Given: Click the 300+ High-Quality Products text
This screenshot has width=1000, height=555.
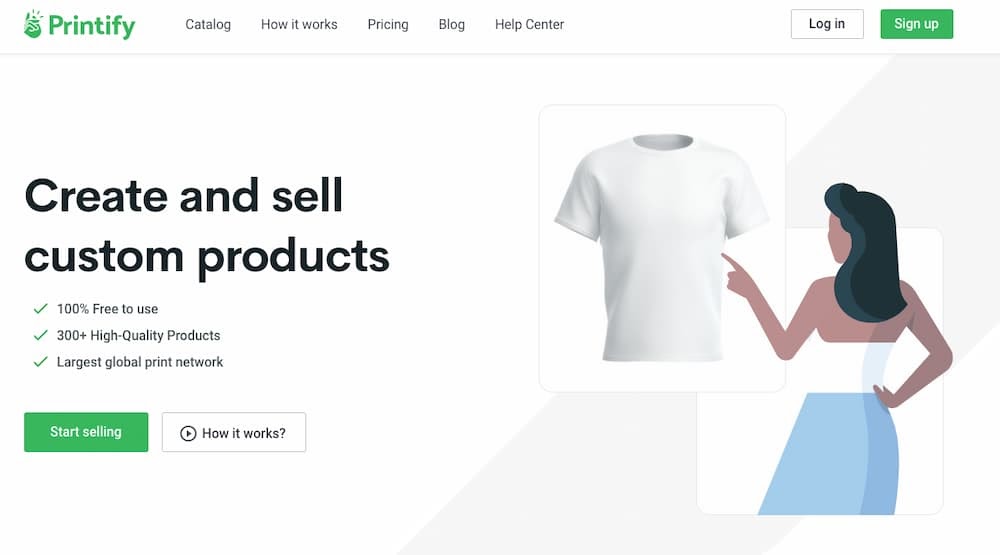Looking at the screenshot, I should click(x=138, y=336).
